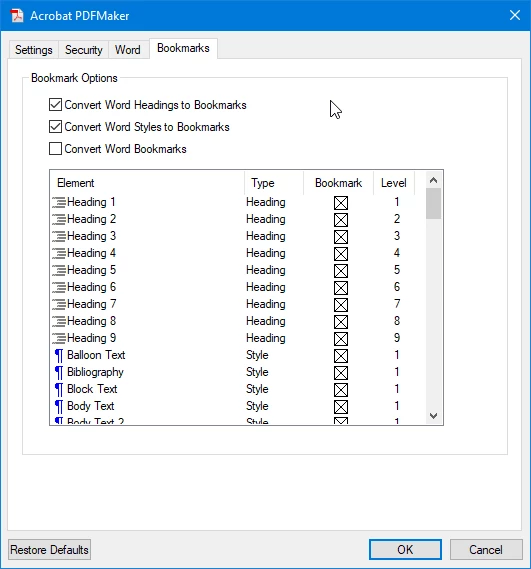Click the Style type cell for Body Text
The image size is (531, 569).
[x=257, y=406]
